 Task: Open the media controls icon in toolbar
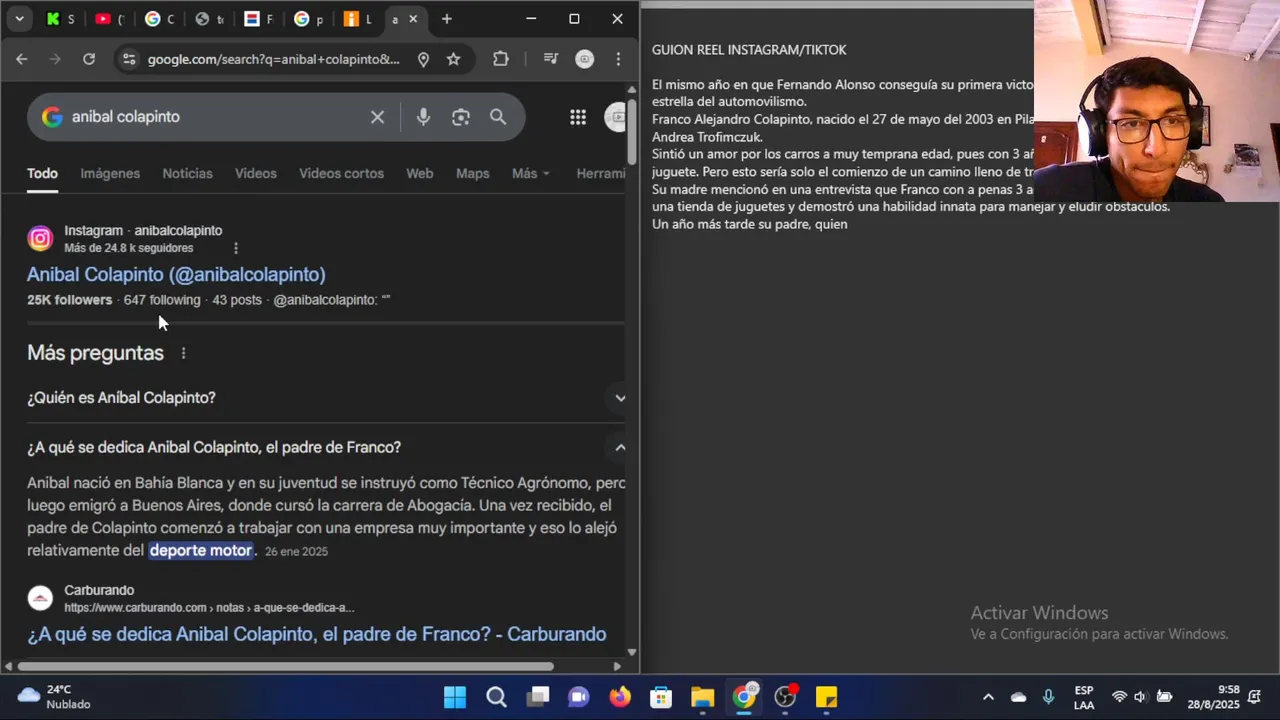coord(550,59)
